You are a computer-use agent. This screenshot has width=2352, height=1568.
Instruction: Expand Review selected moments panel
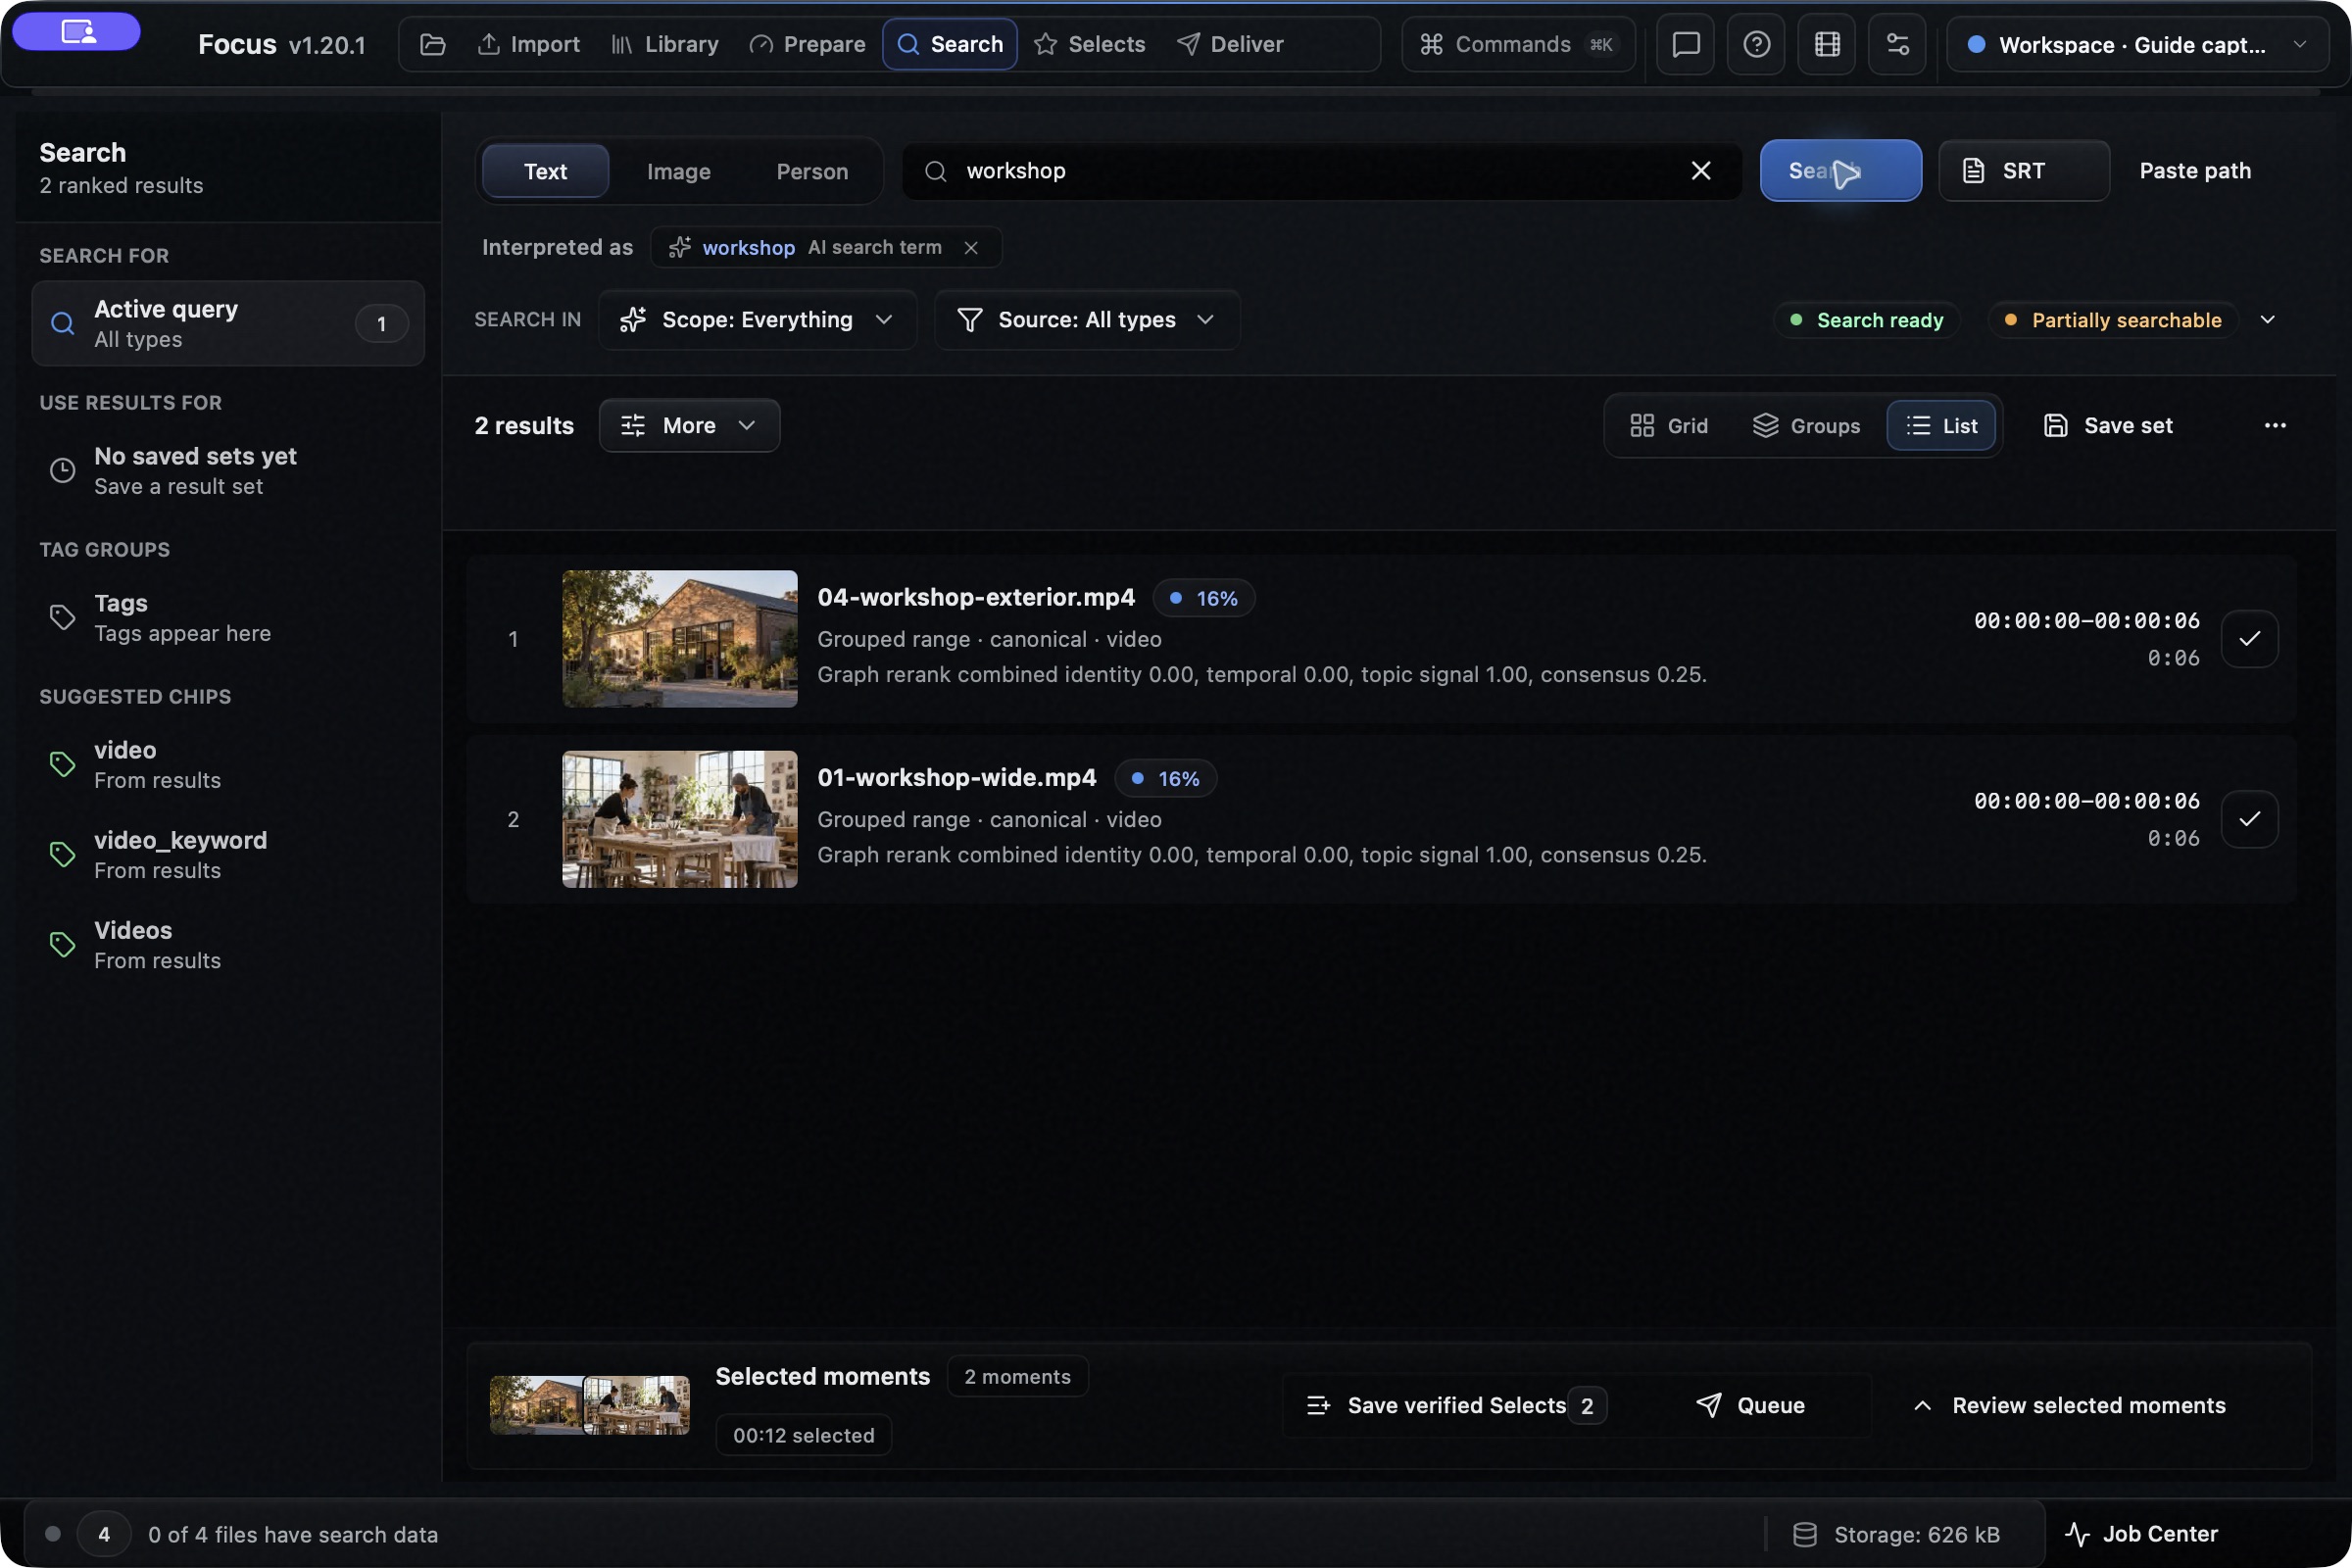(x=2069, y=1406)
